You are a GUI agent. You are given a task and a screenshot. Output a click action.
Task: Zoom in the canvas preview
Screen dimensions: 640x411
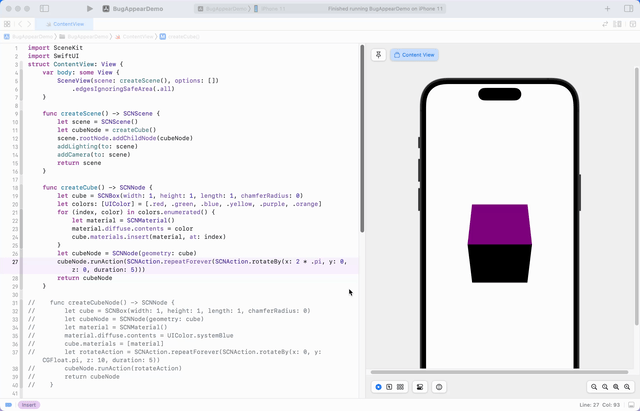click(627, 387)
